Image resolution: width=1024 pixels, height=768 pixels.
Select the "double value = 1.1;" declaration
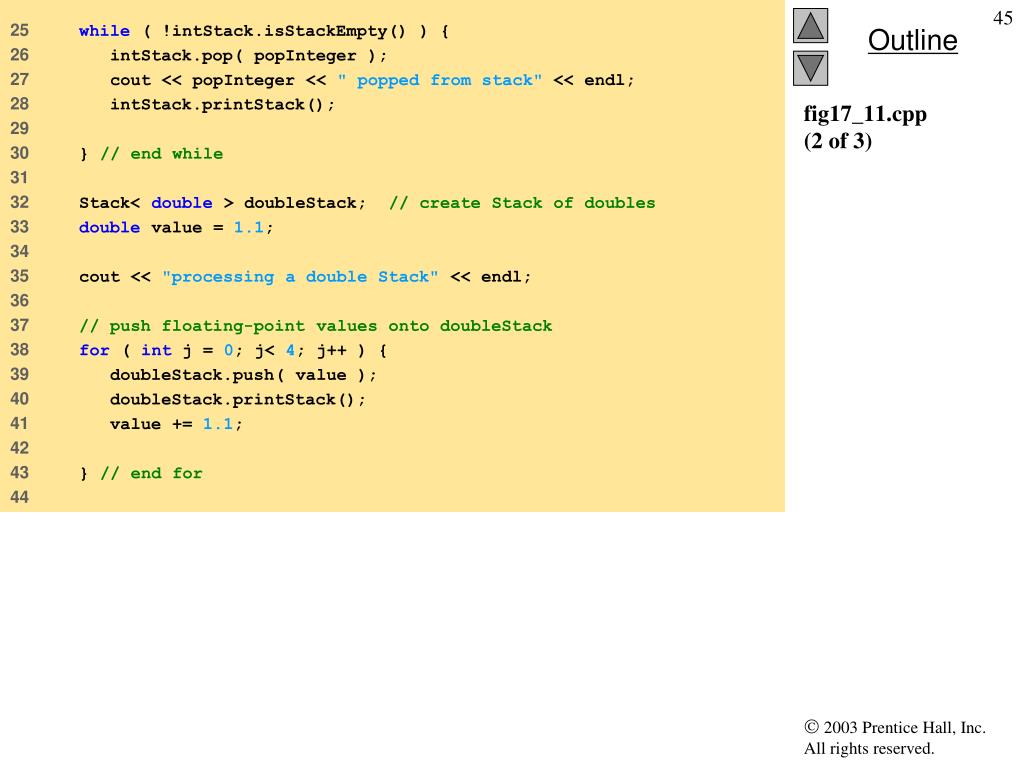(x=176, y=228)
